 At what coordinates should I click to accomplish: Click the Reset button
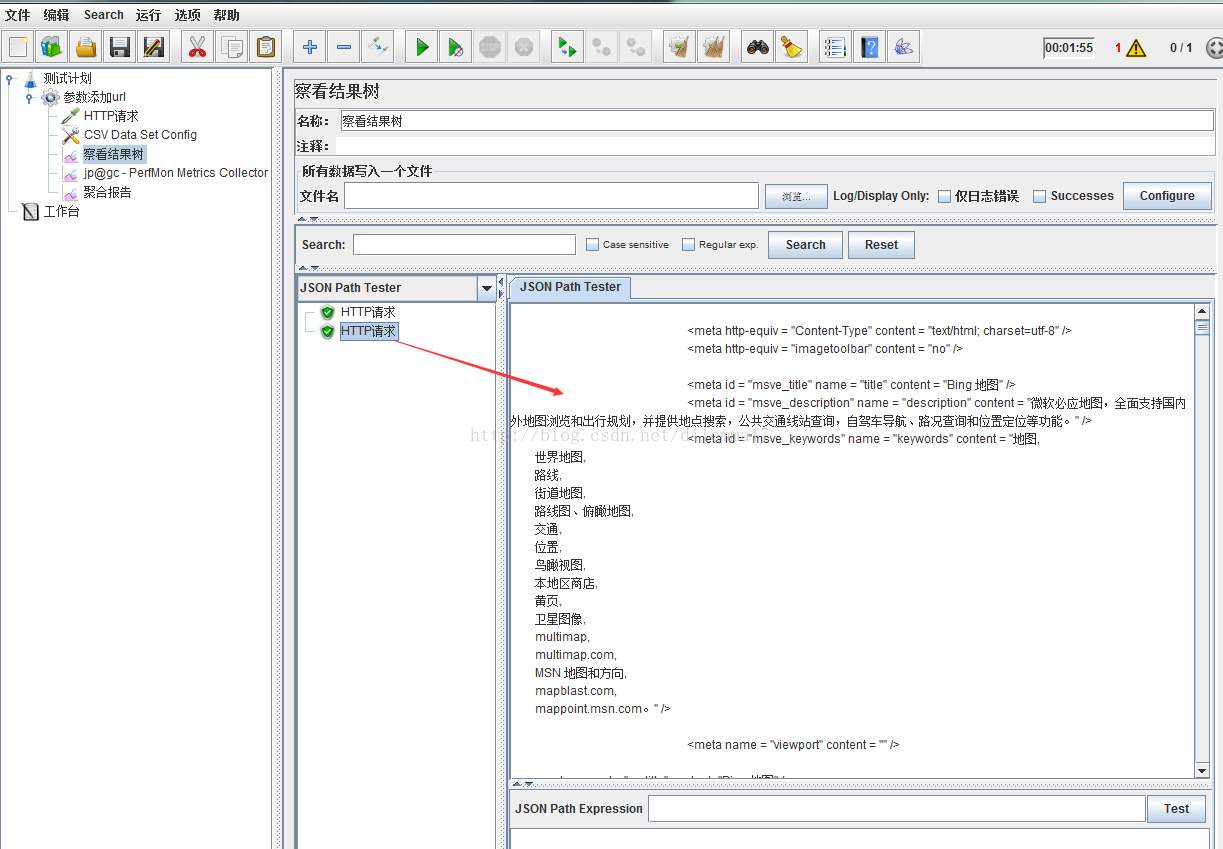881,245
